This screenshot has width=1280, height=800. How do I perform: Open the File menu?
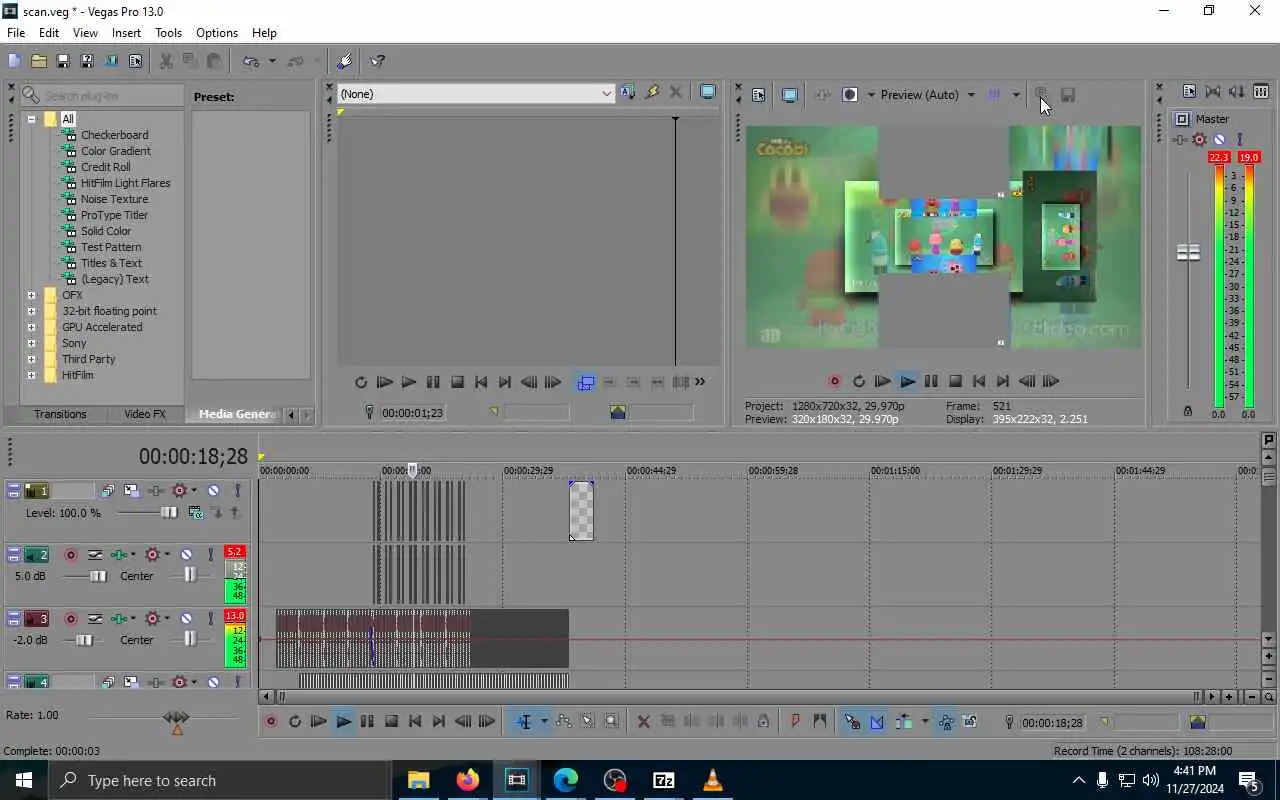tap(16, 33)
